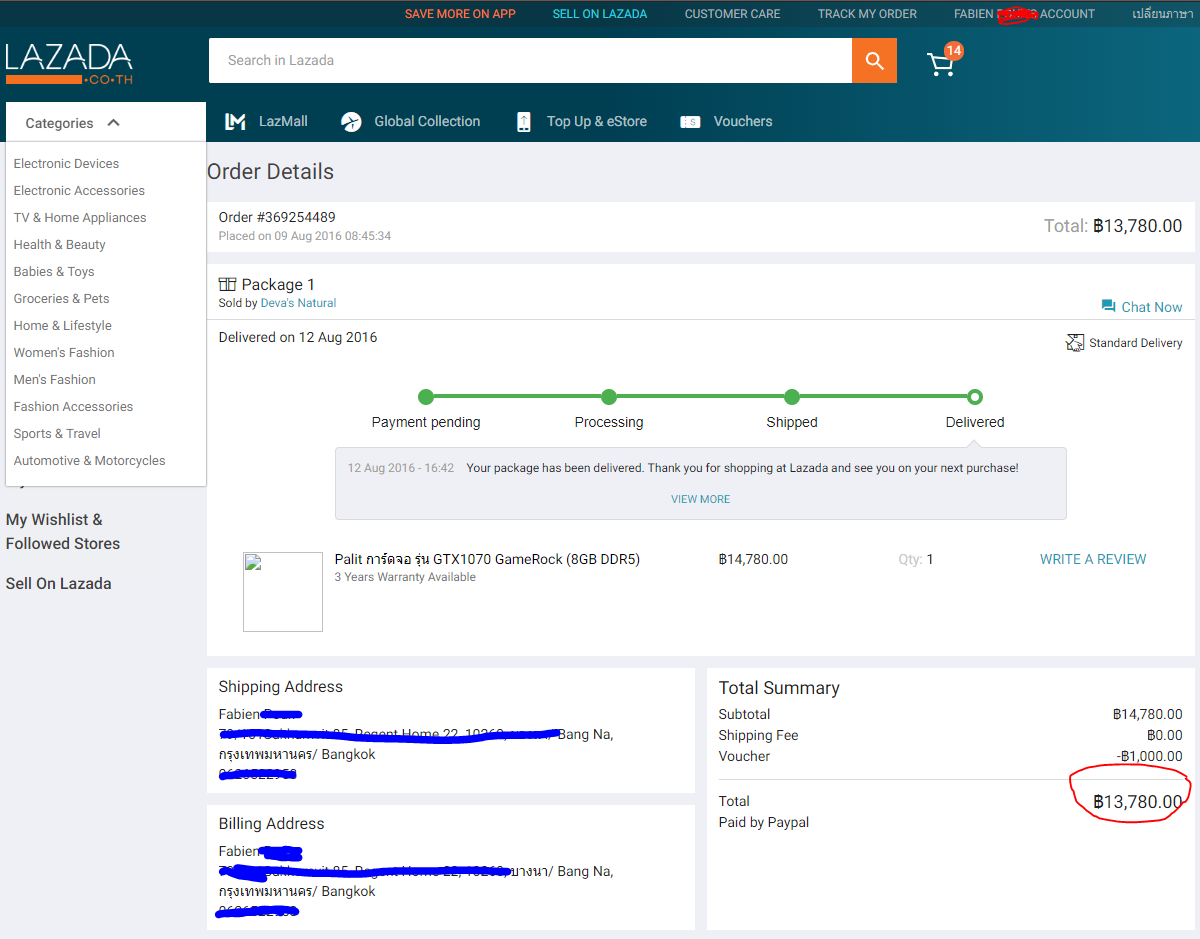This screenshot has height=939, width=1200.
Task: Click the Palit GTX1070 GameRock product title
Action: 487,559
